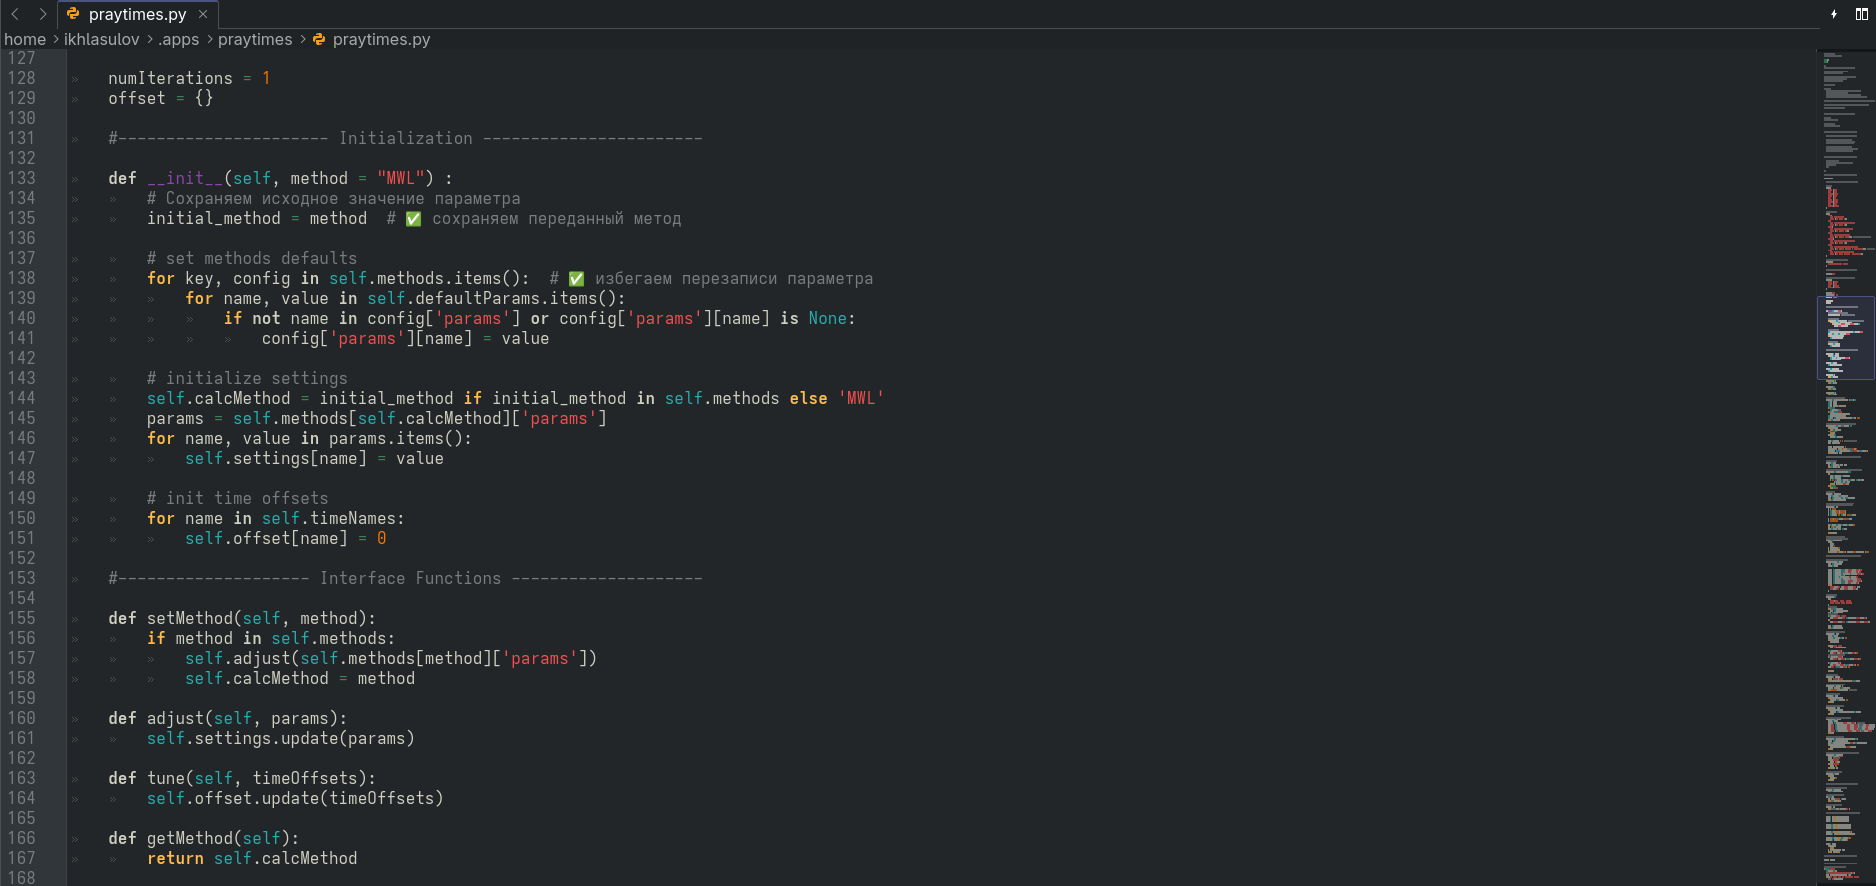Click the 'initial_method' assignment on line 135

click(x=214, y=218)
